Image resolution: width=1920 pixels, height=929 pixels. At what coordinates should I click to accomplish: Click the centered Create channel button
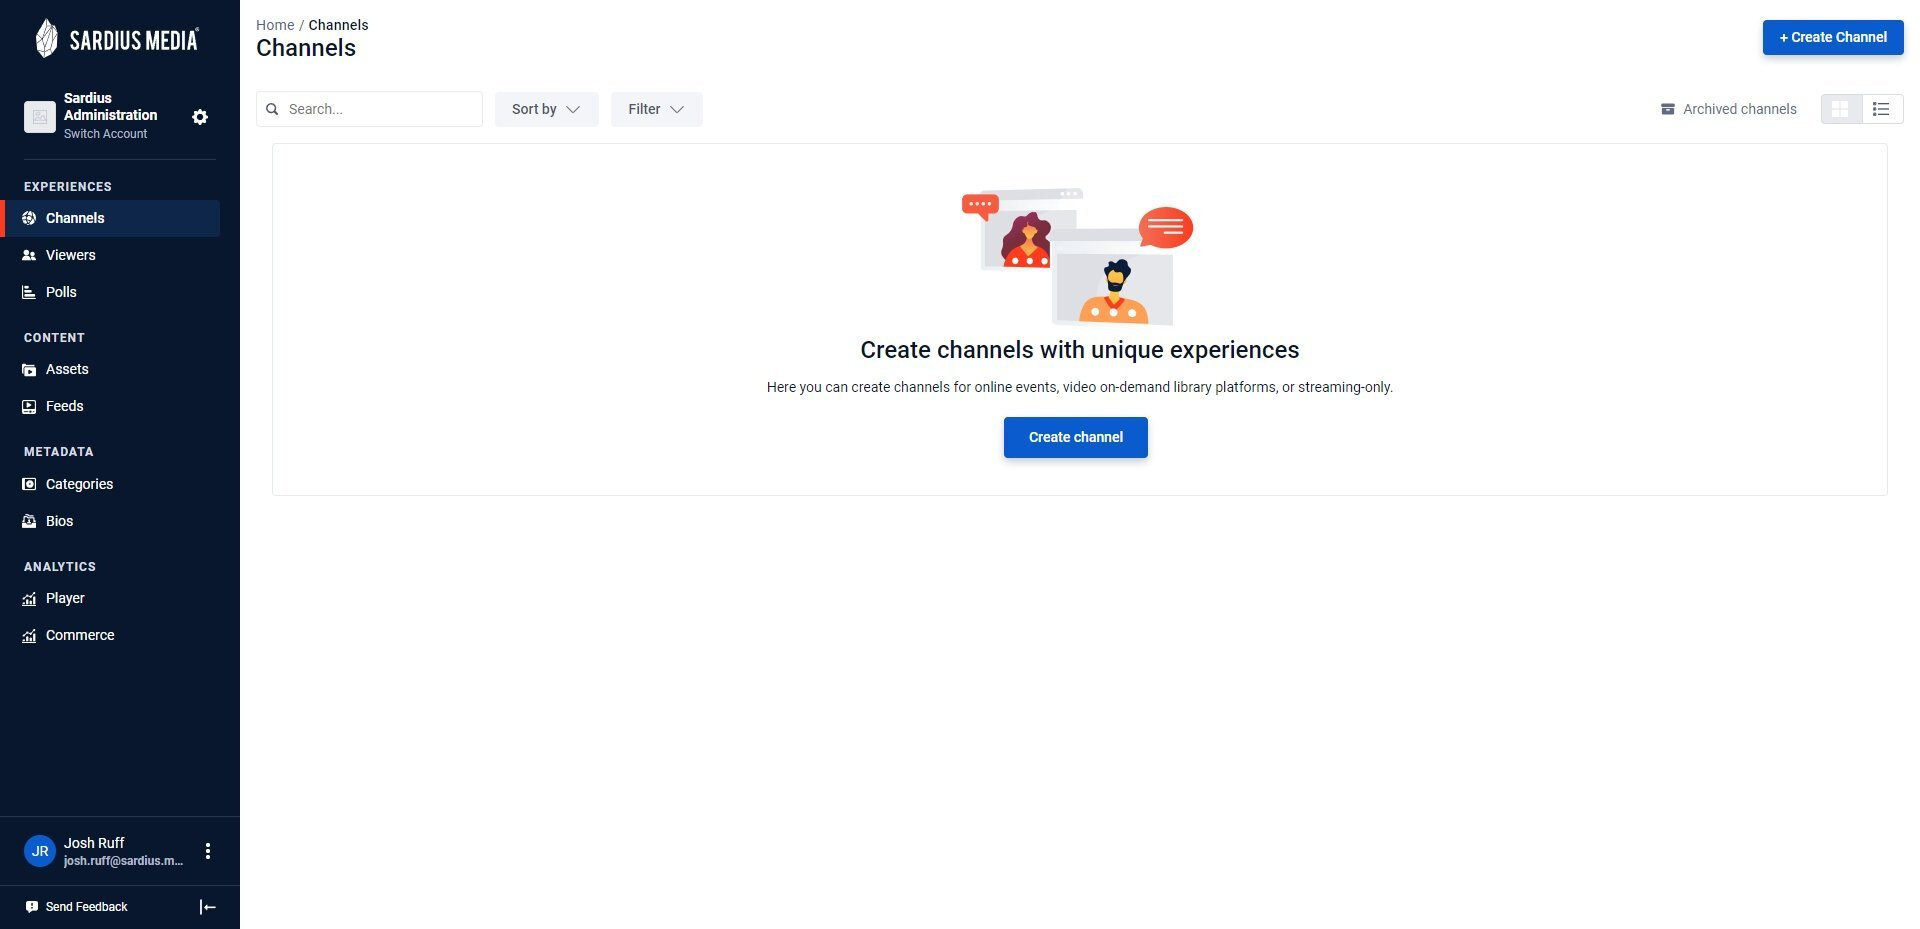1076,437
